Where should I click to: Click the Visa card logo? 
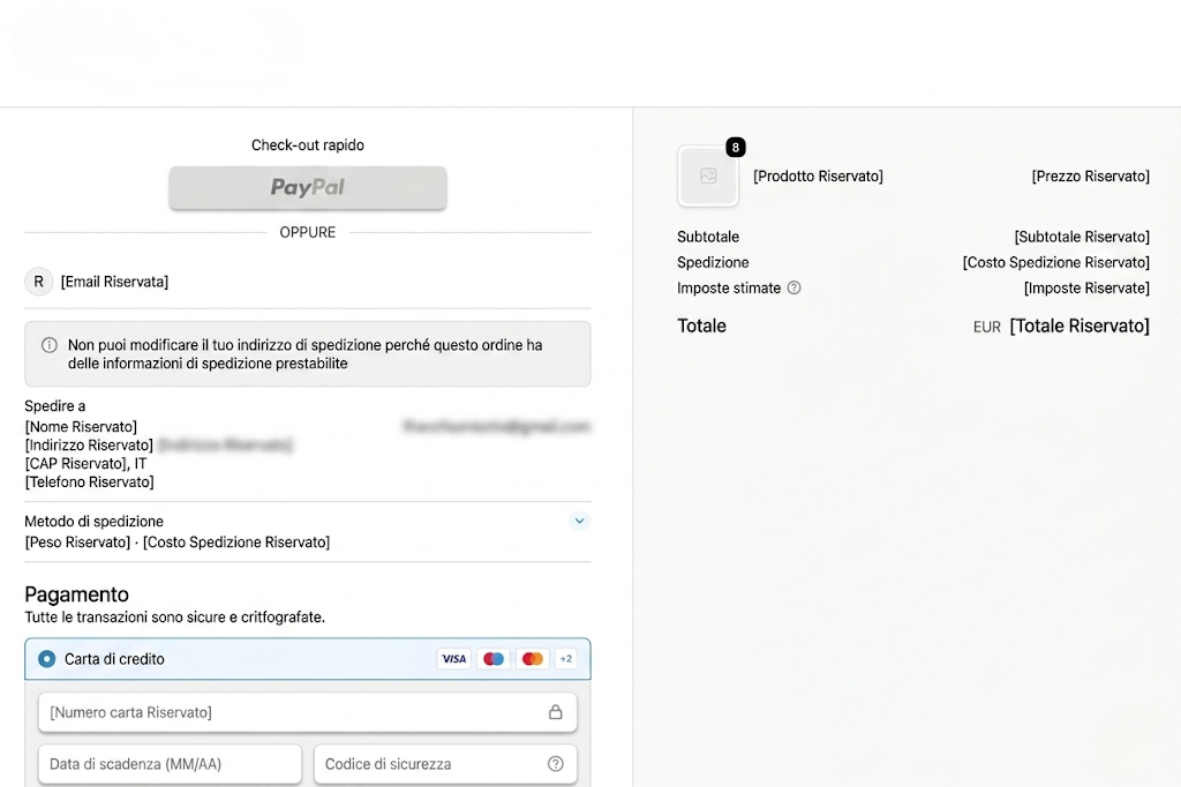(453, 659)
